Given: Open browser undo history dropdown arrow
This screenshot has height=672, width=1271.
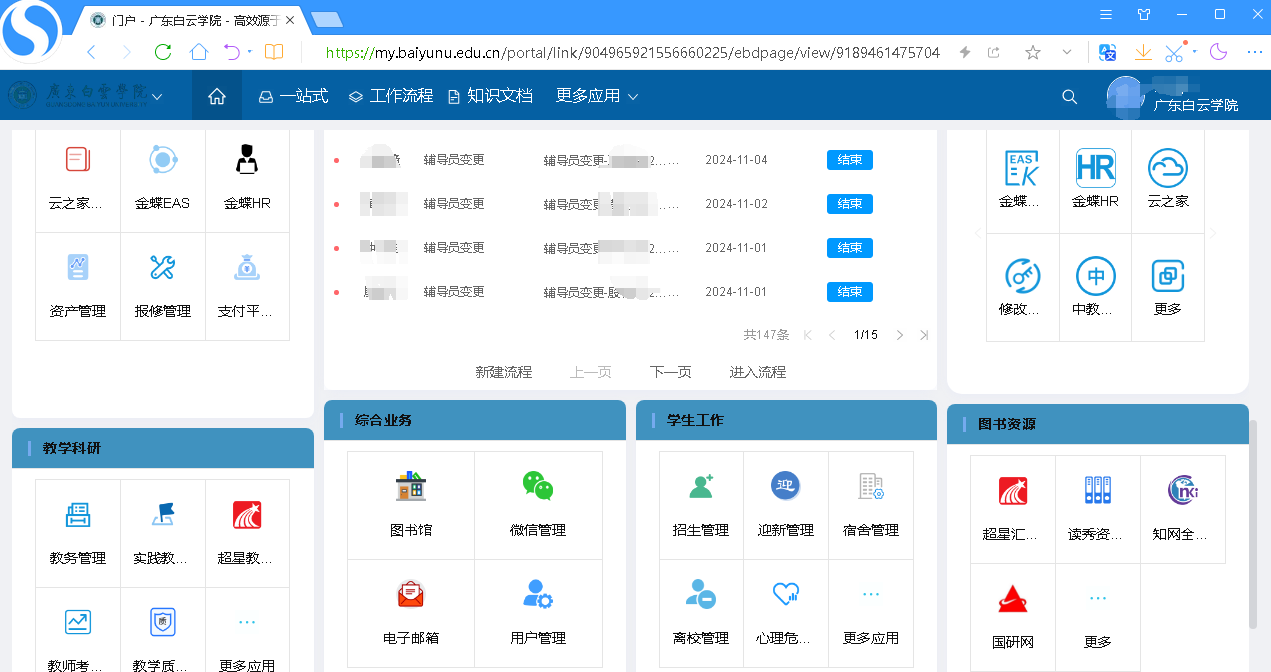Looking at the screenshot, I should point(250,52).
